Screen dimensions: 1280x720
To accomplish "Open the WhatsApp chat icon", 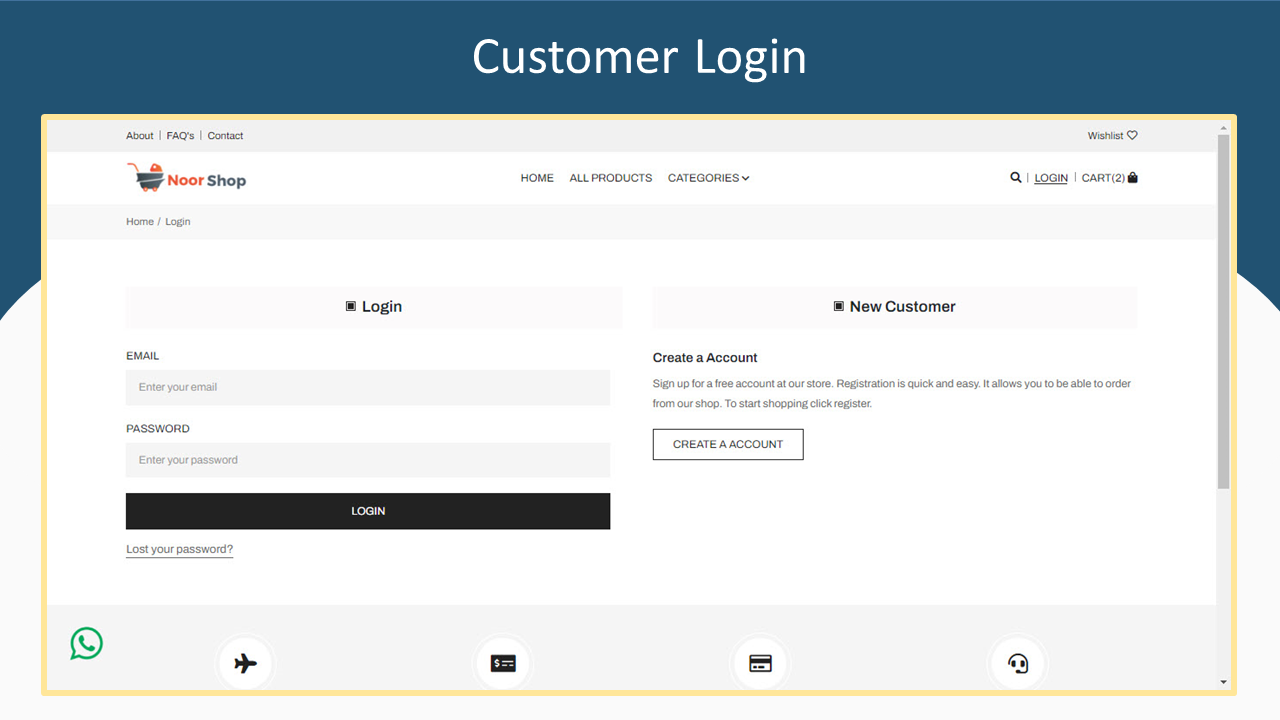I will [x=86, y=643].
